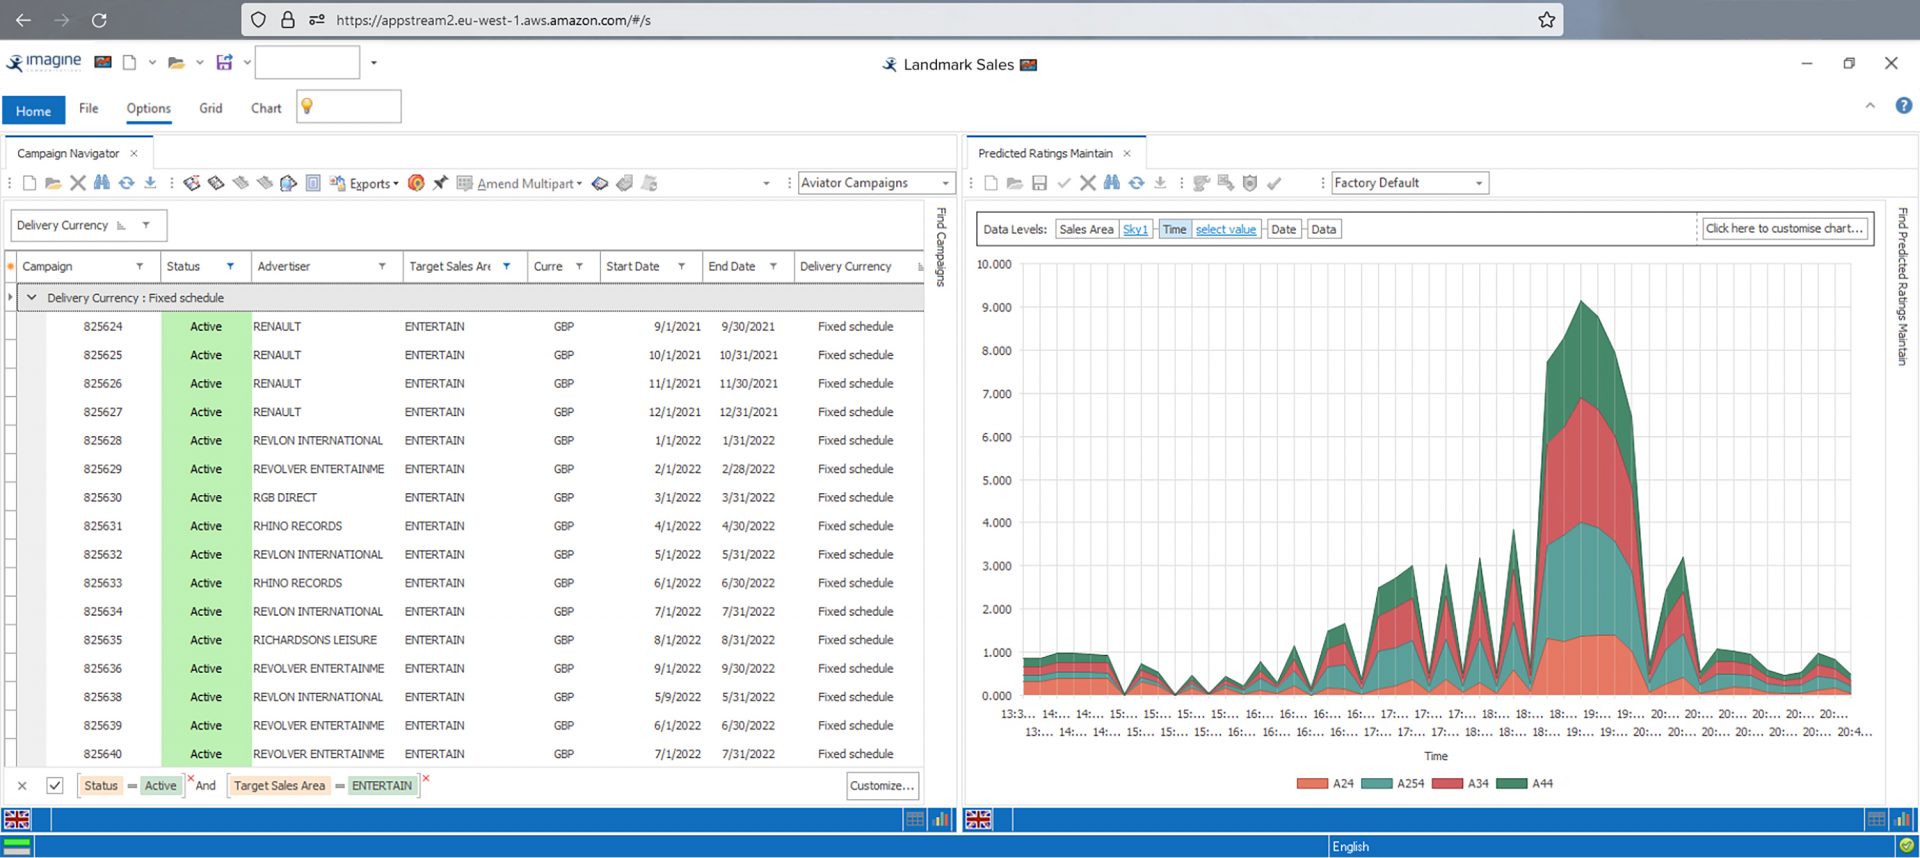Switch to the Chart ribbon tab
Screen dimensions: 1920x858
[266, 108]
